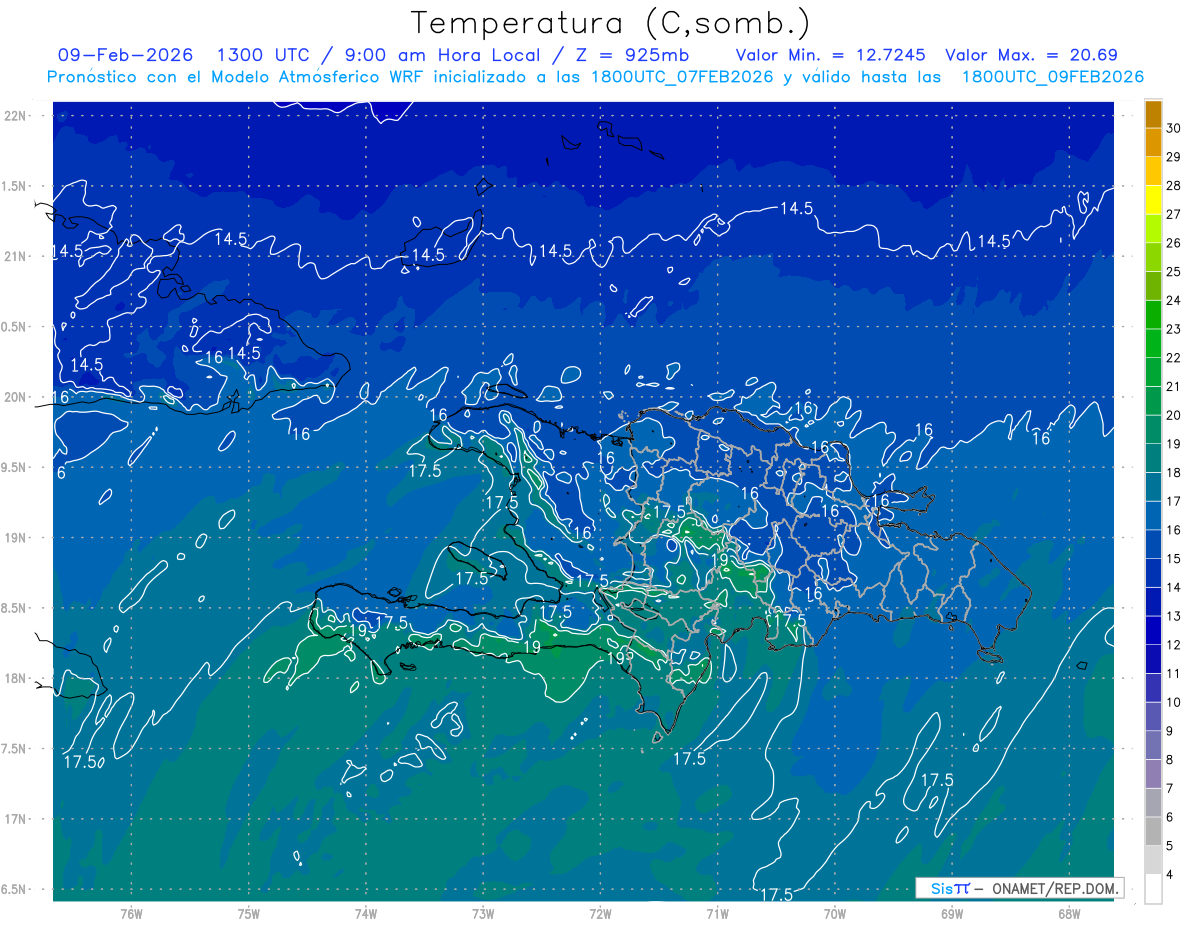Click the 25 label on the color scale
Viewport: 1200px width, 927px height.
pos(1173,271)
